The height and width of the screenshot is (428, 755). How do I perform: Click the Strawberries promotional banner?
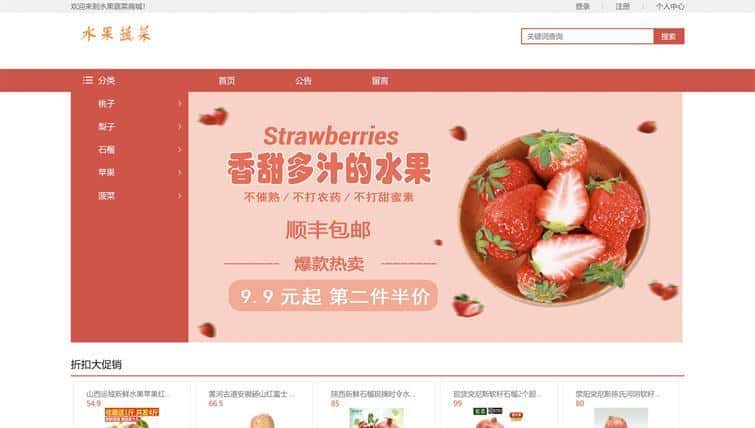[435, 217]
